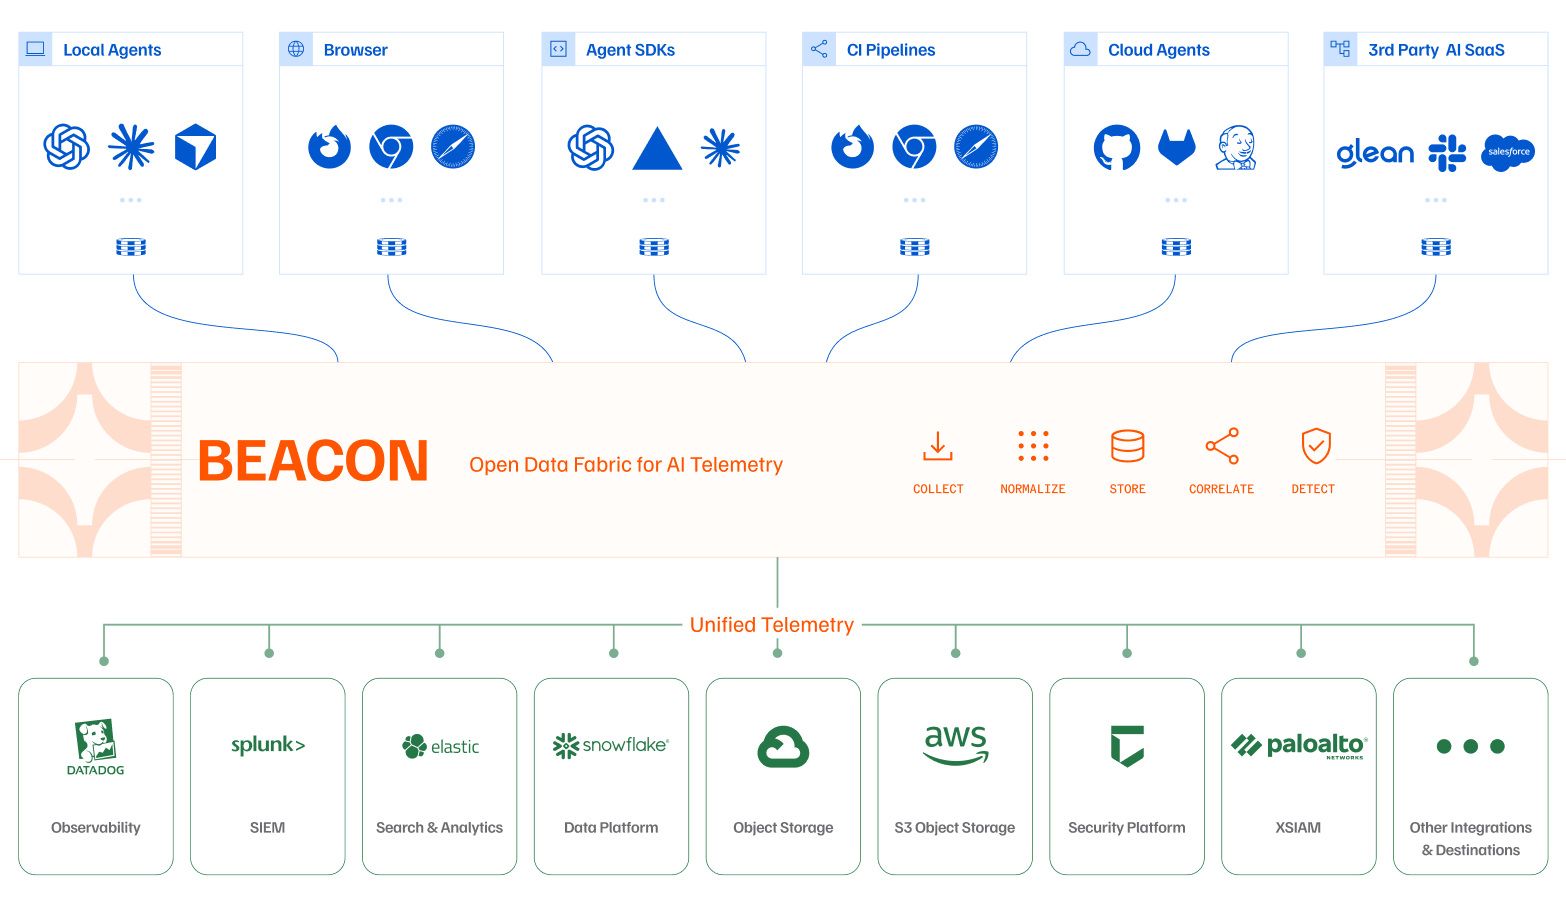Select the green cloud Object Storage icon
1566x898 pixels.
click(x=783, y=747)
